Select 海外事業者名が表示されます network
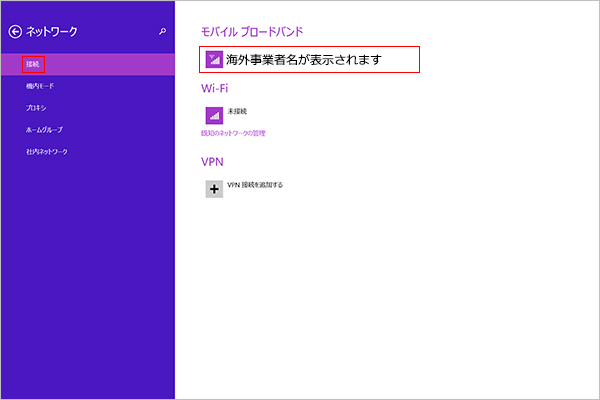 click(x=309, y=60)
